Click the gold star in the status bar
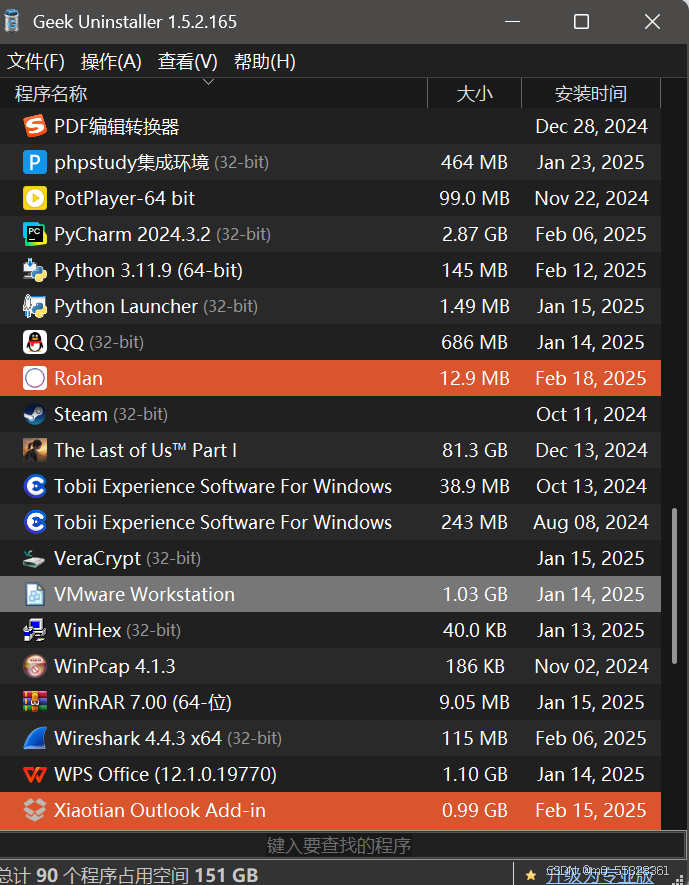This screenshot has width=689, height=885. coord(530,875)
